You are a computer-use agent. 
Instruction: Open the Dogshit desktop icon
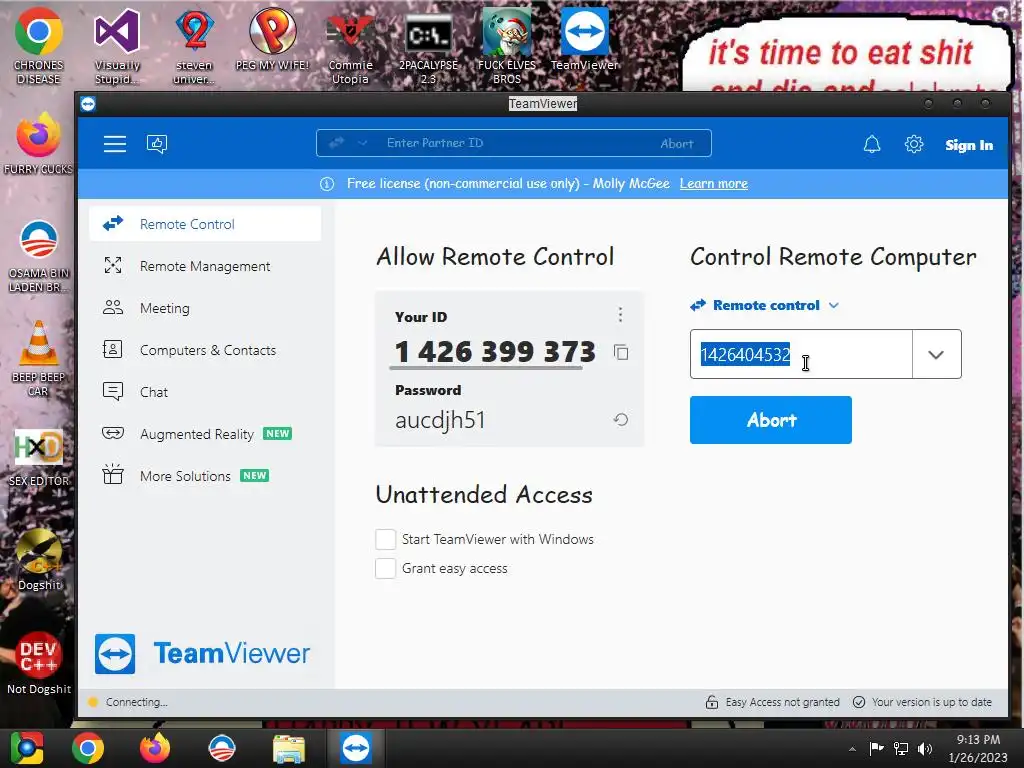39,560
